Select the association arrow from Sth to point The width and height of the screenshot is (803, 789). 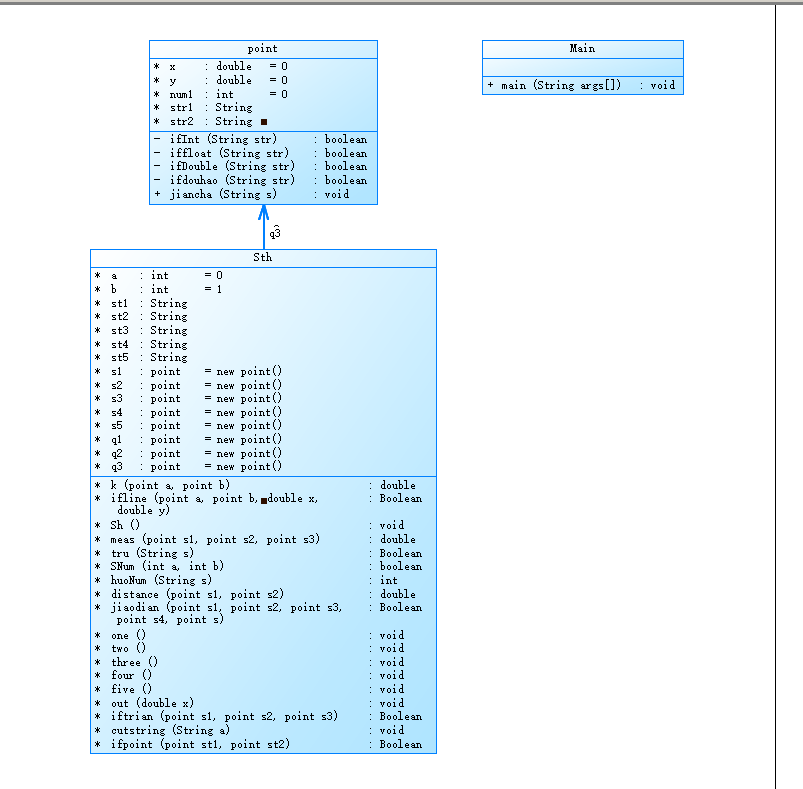[264, 227]
